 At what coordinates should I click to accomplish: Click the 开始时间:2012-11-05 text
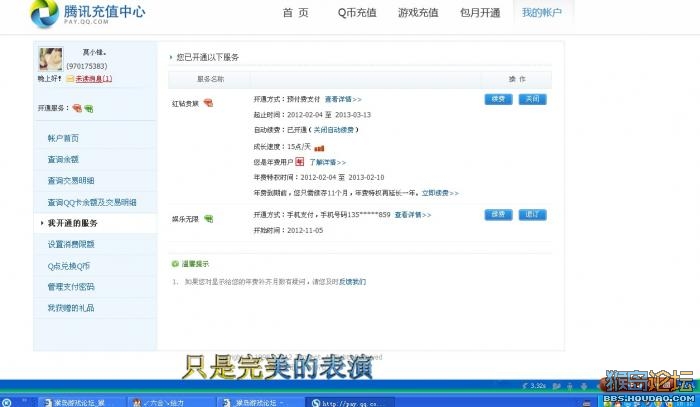[x=288, y=230]
